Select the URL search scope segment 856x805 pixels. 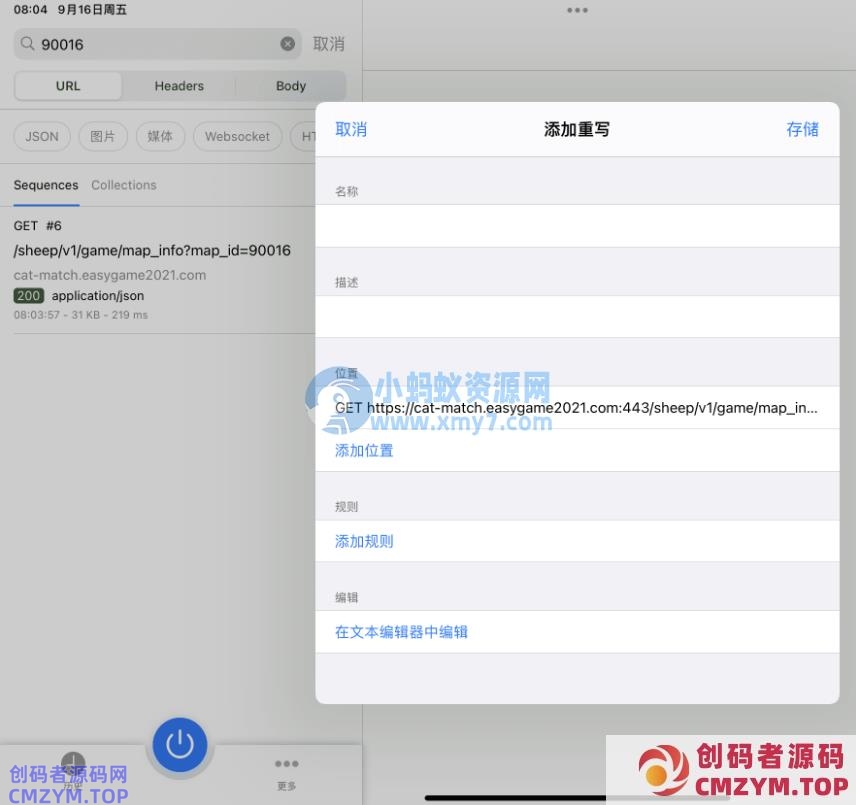[x=68, y=86]
